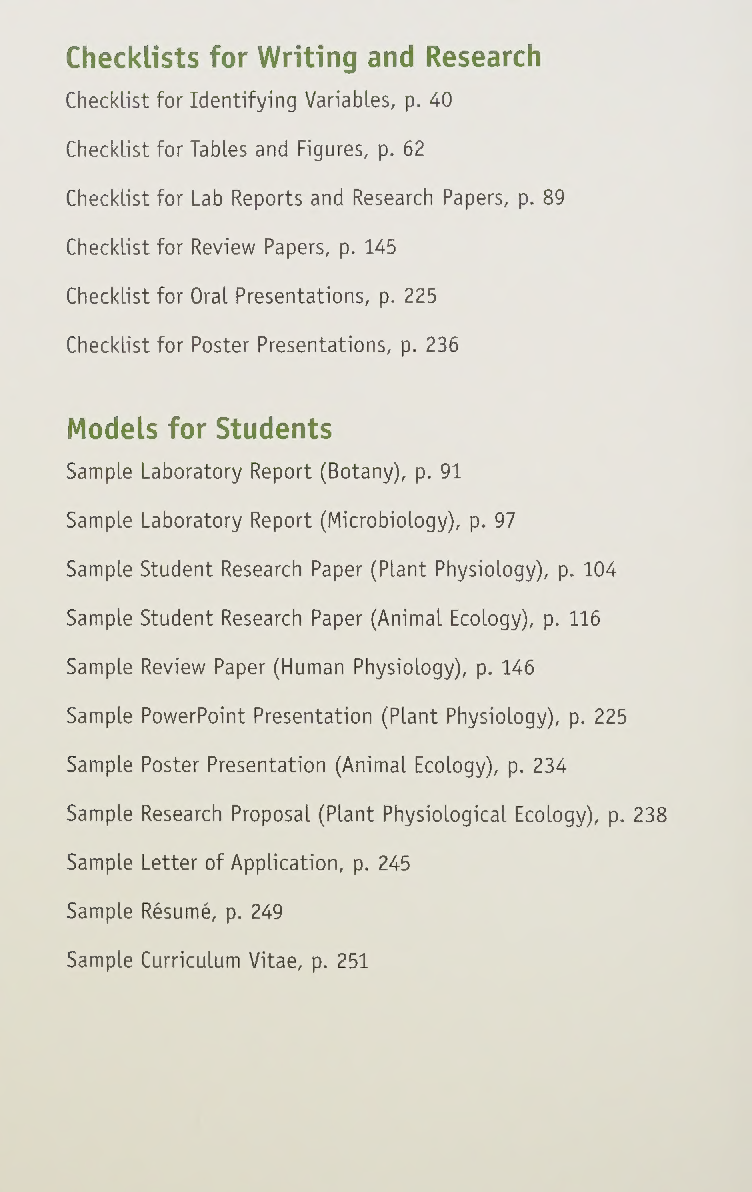Select Checklist for Tables and Figures entry

click(245, 149)
